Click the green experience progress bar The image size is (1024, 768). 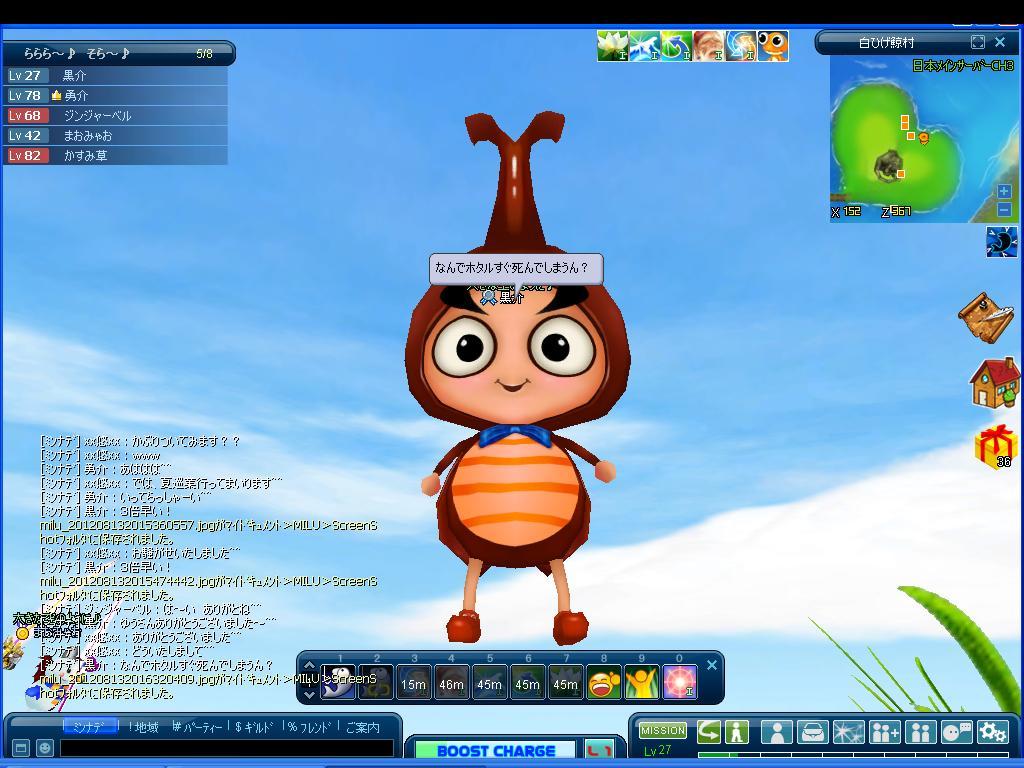point(855,756)
